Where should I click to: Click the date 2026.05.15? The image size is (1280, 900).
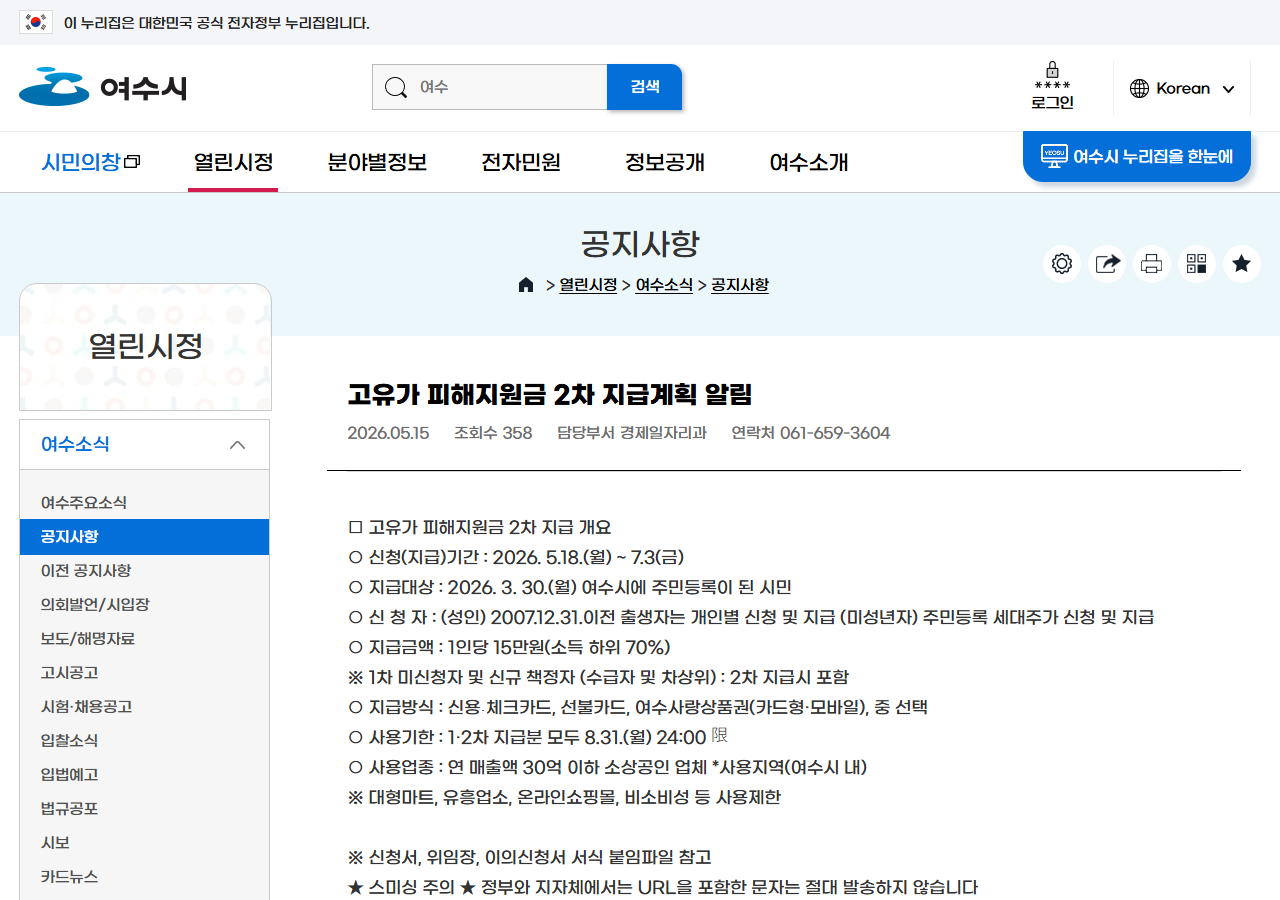coord(388,433)
